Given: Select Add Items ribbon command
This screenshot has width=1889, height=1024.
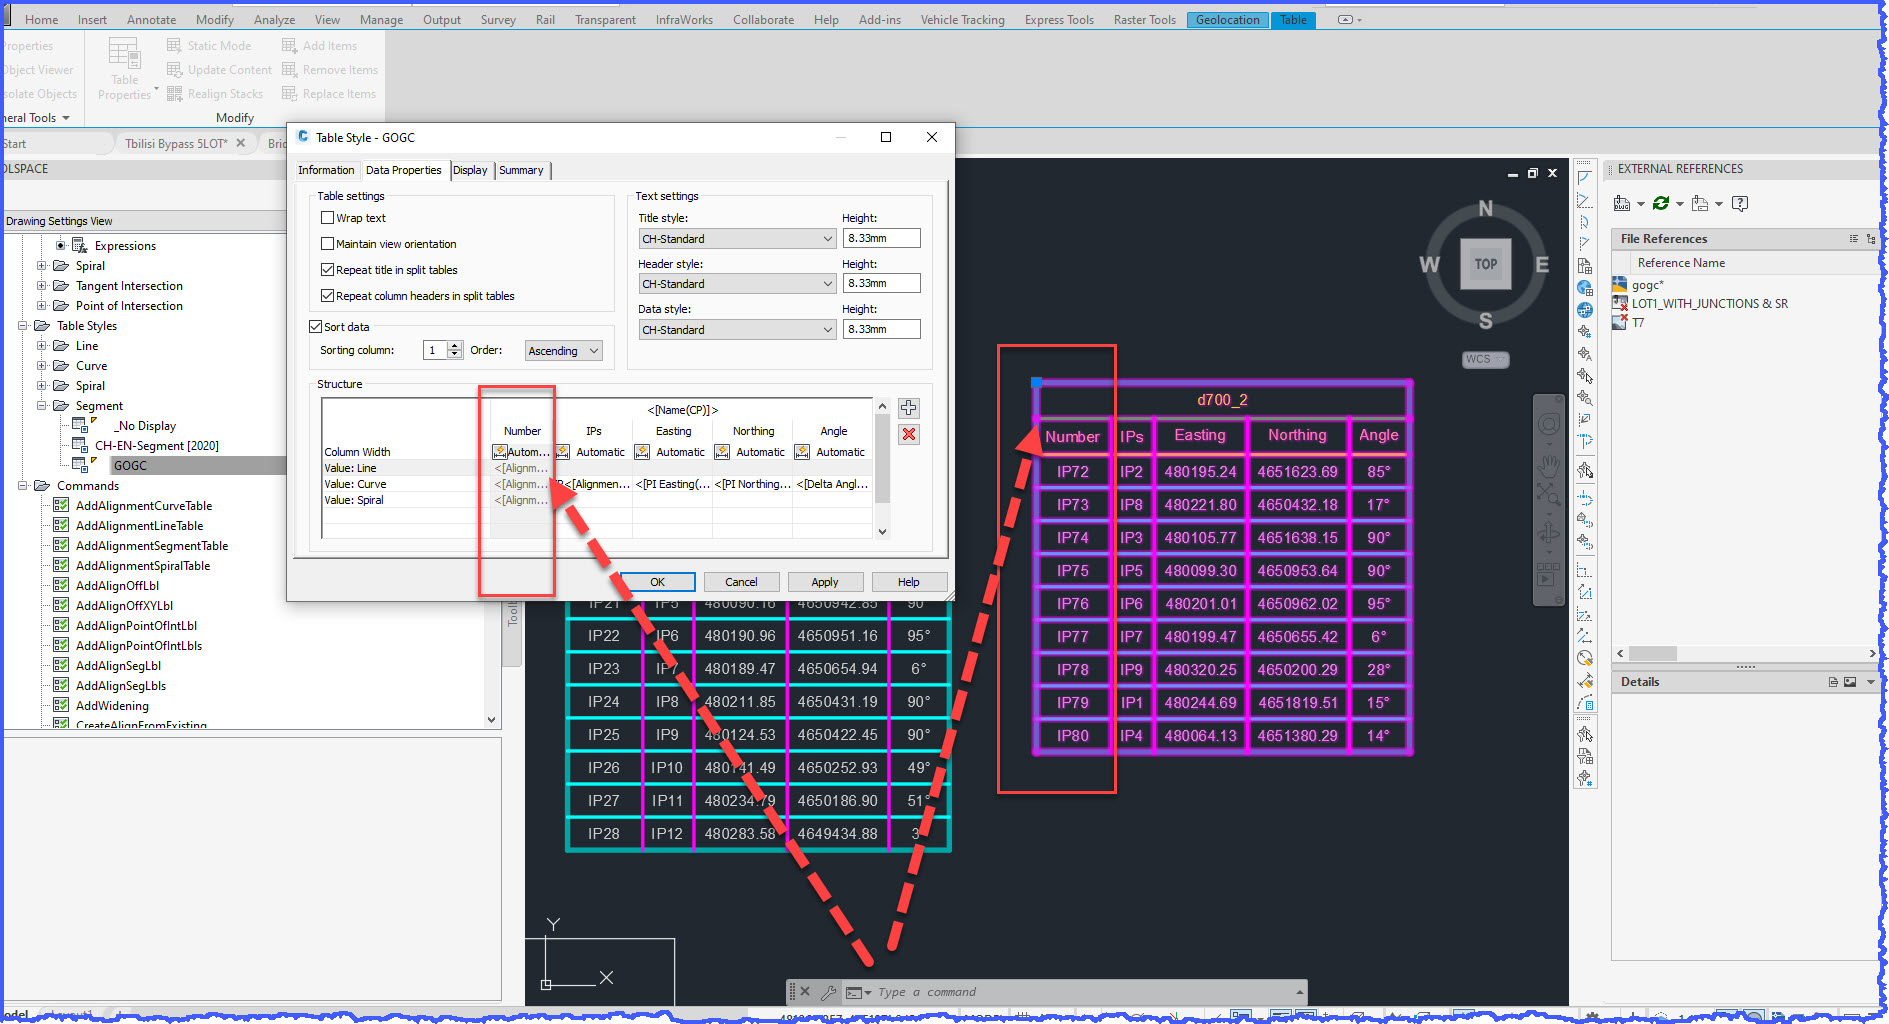Looking at the screenshot, I should 320,45.
